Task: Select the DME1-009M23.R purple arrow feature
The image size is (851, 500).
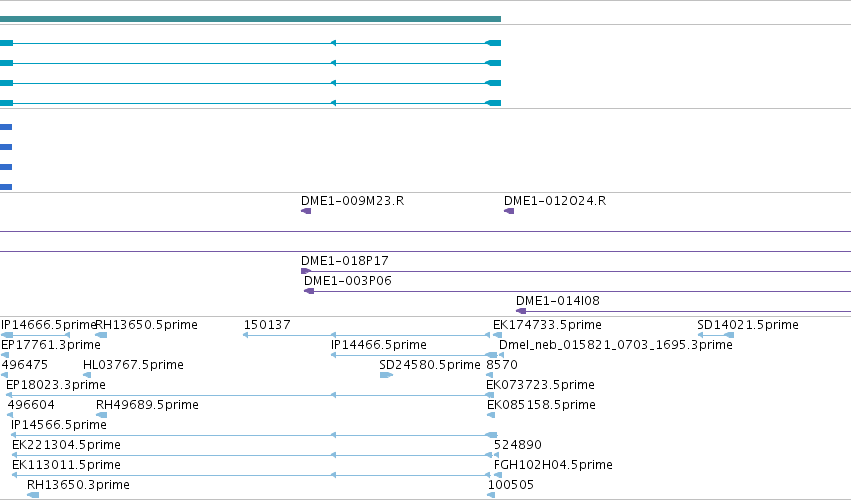Action: pos(306,211)
